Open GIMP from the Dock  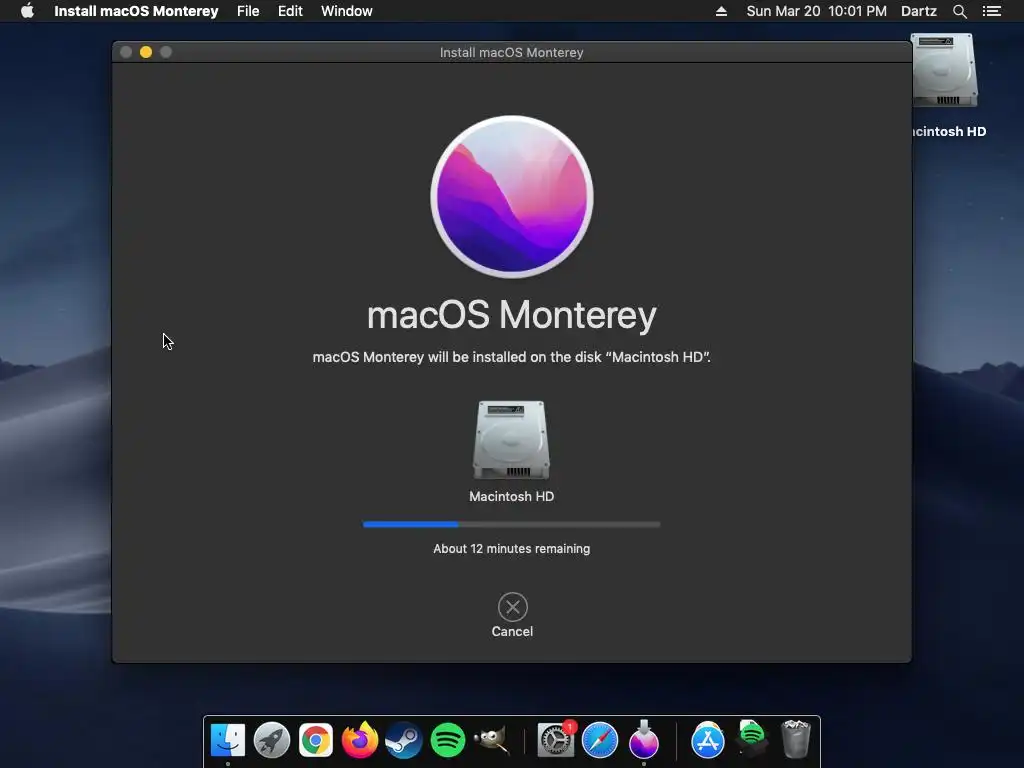[491, 740]
